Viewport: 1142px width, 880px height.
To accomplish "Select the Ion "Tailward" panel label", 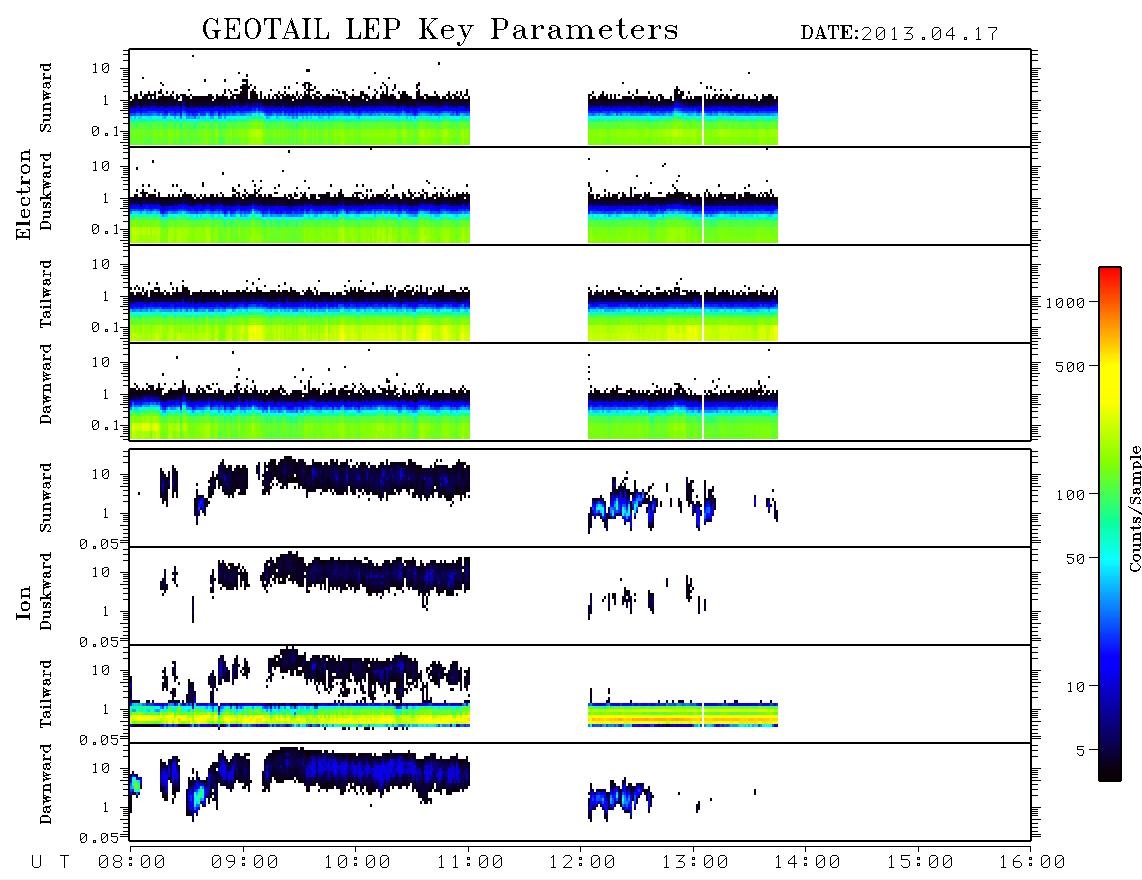I will [45, 694].
